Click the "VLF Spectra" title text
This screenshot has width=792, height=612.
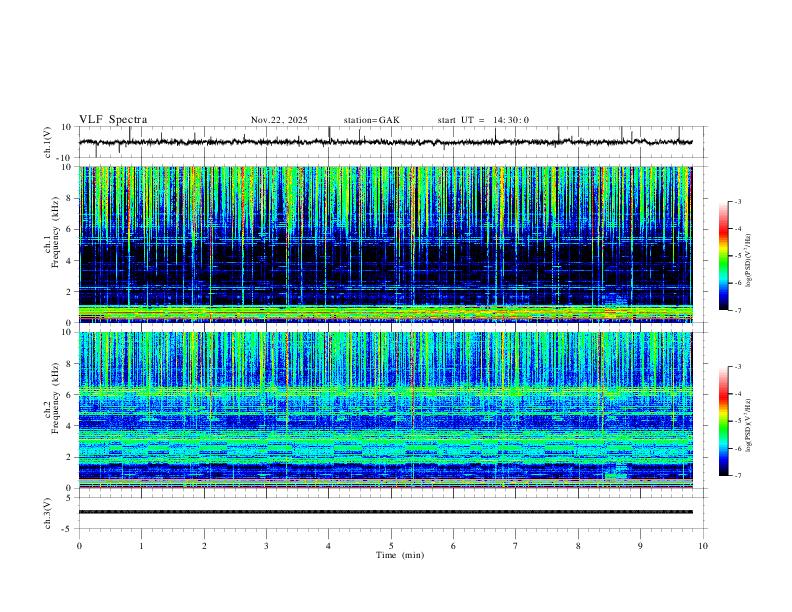click(113, 120)
